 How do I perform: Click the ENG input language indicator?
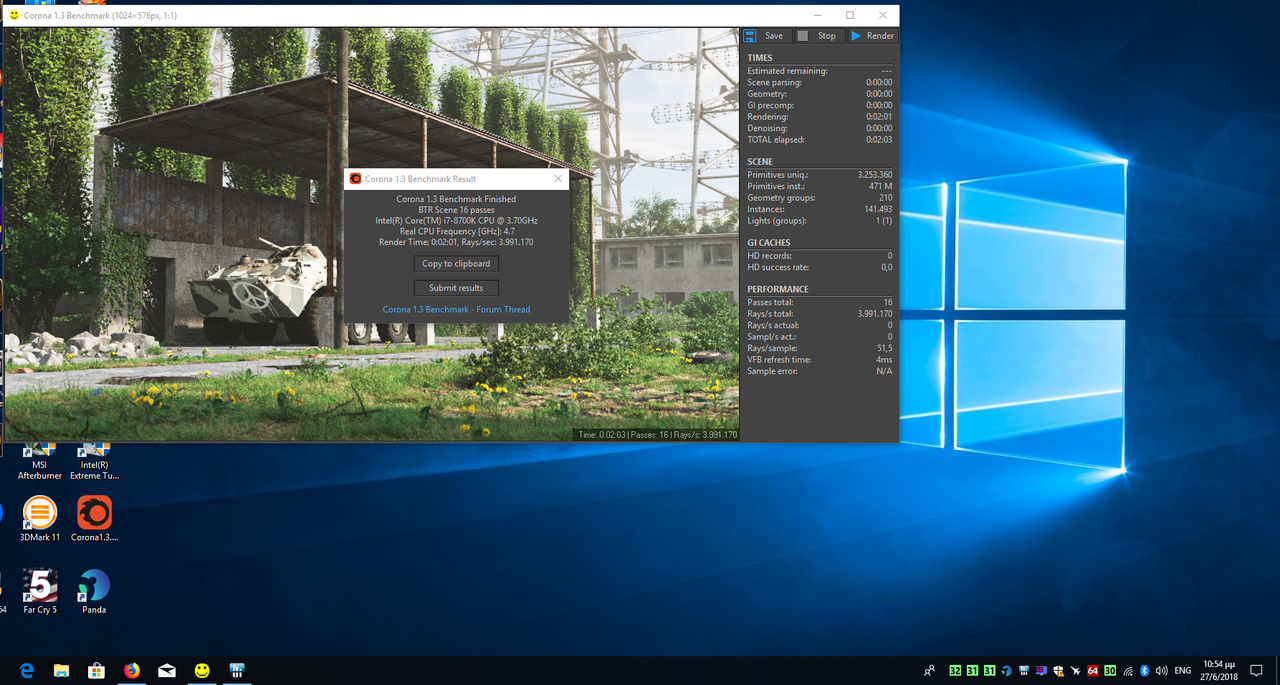point(1183,671)
